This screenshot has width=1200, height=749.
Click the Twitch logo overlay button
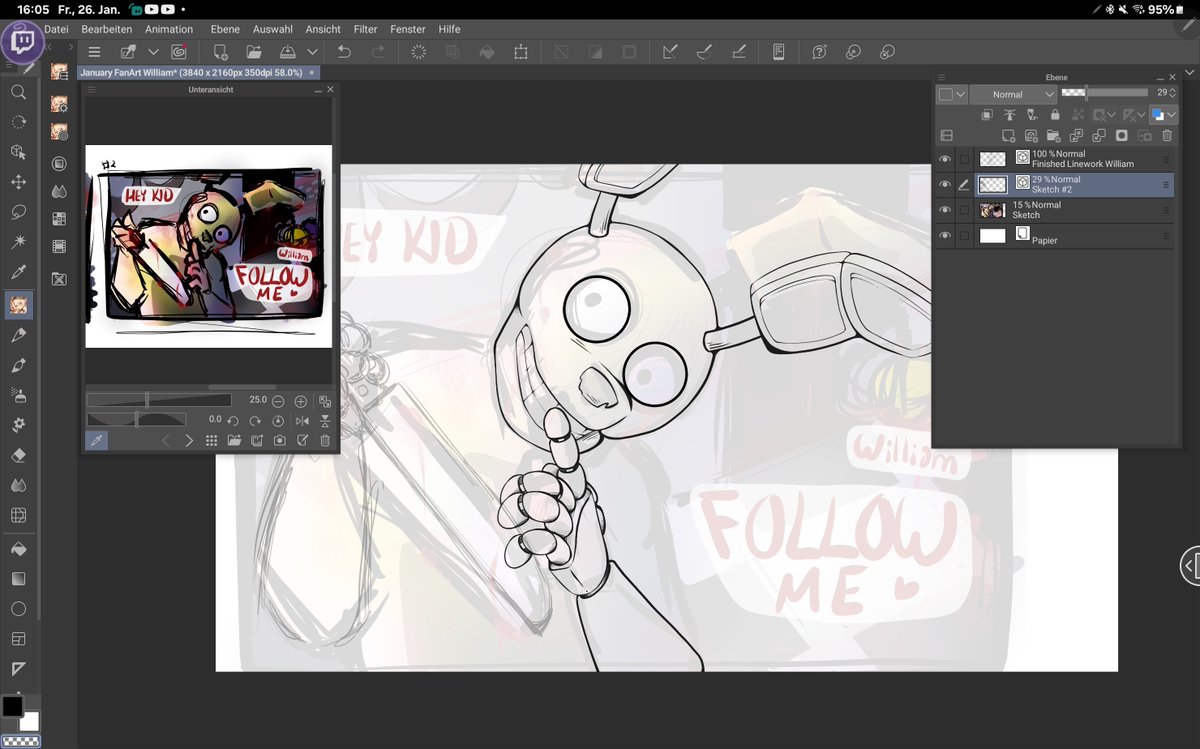point(21,42)
